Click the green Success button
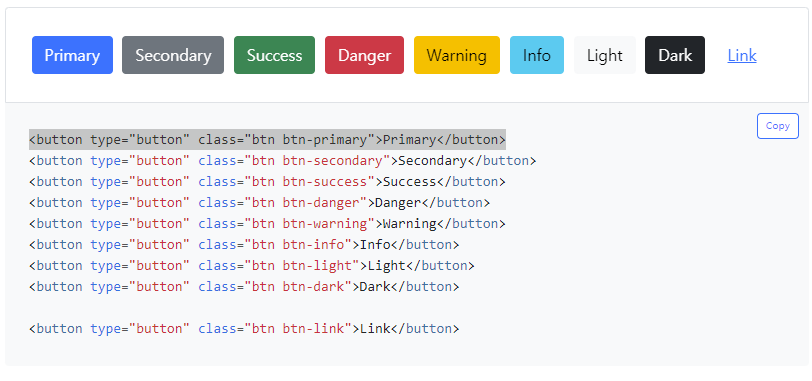Image resolution: width=812 pixels, height=381 pixels. (274, 55)
